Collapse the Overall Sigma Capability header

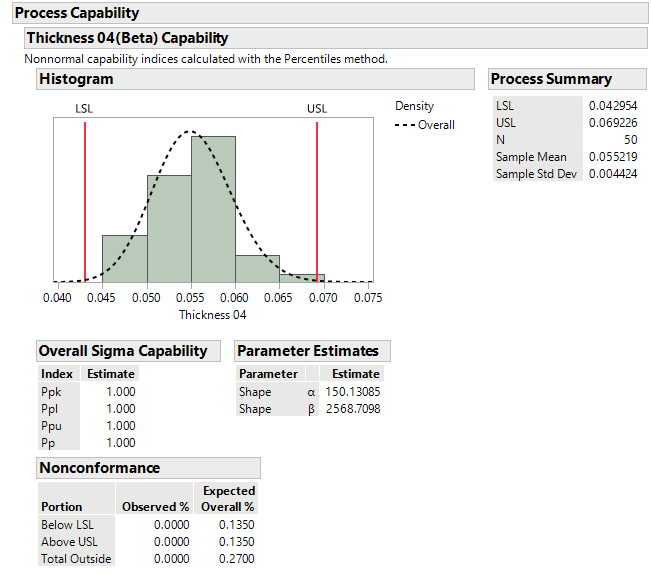click(x=128, y=351)
